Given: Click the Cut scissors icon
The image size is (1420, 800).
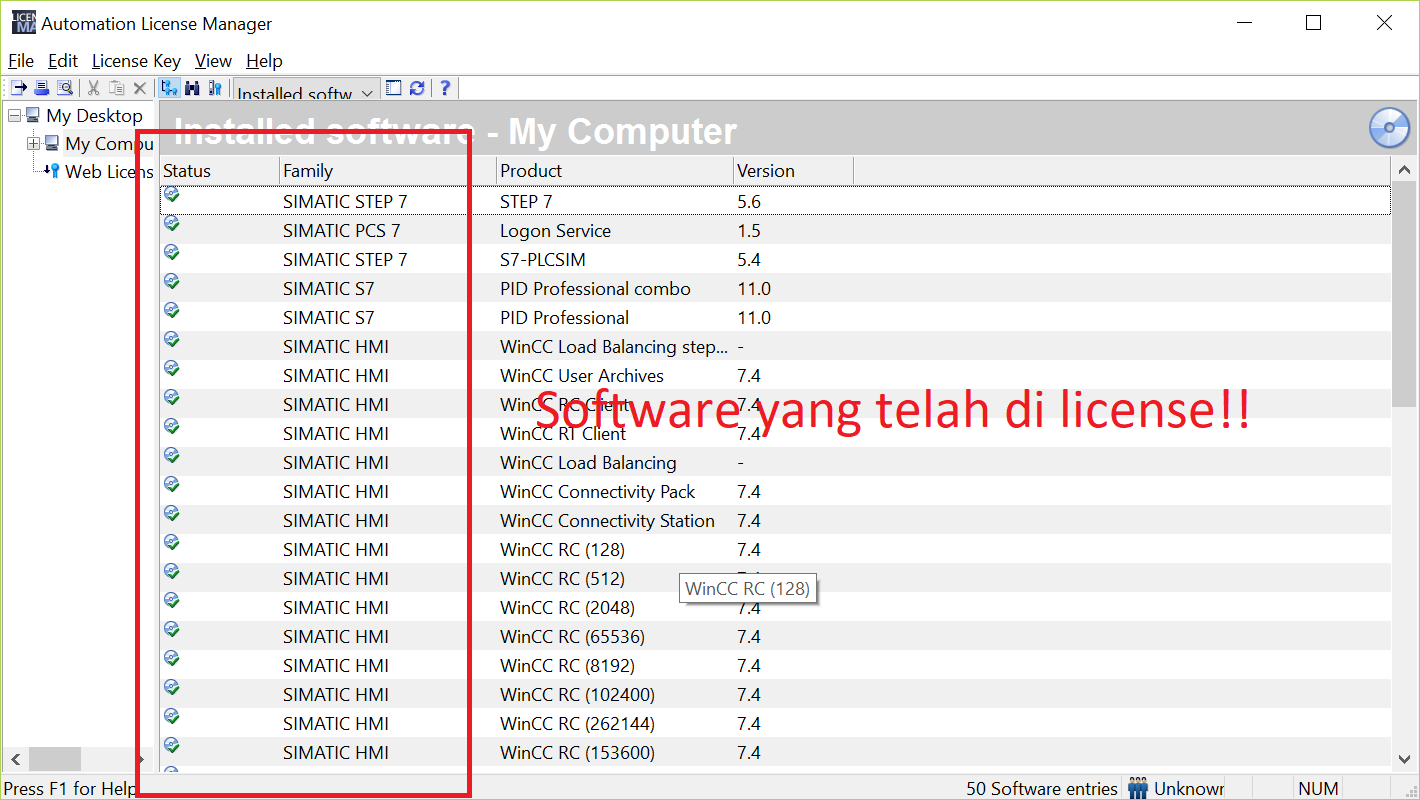Looking at the screenshot, I should (x=93, y=88).
